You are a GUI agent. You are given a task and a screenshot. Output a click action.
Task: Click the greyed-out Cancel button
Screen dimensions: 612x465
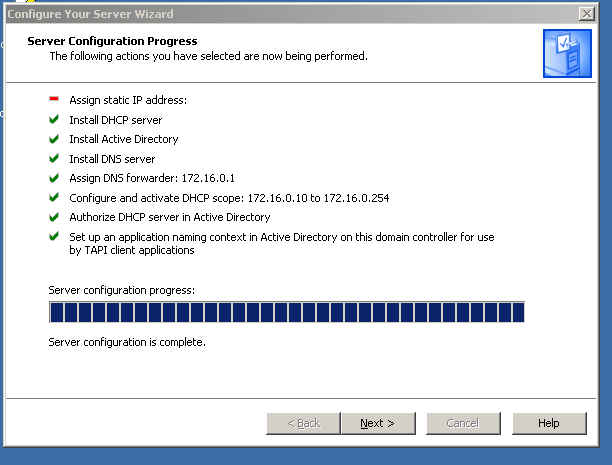(462, 423)
